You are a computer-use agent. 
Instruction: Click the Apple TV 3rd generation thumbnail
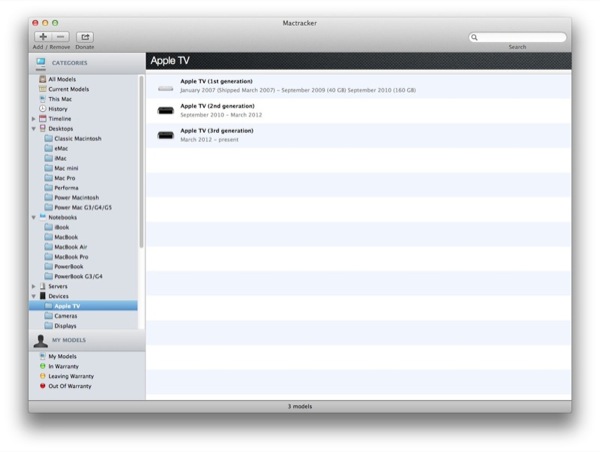coord(166,135)
